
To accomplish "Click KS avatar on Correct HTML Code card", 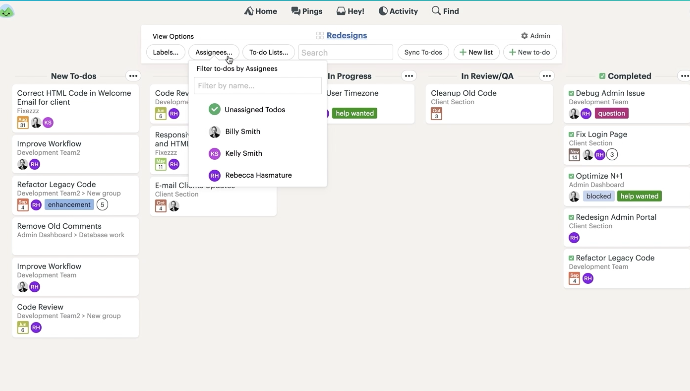I will (x=48, y=123).
